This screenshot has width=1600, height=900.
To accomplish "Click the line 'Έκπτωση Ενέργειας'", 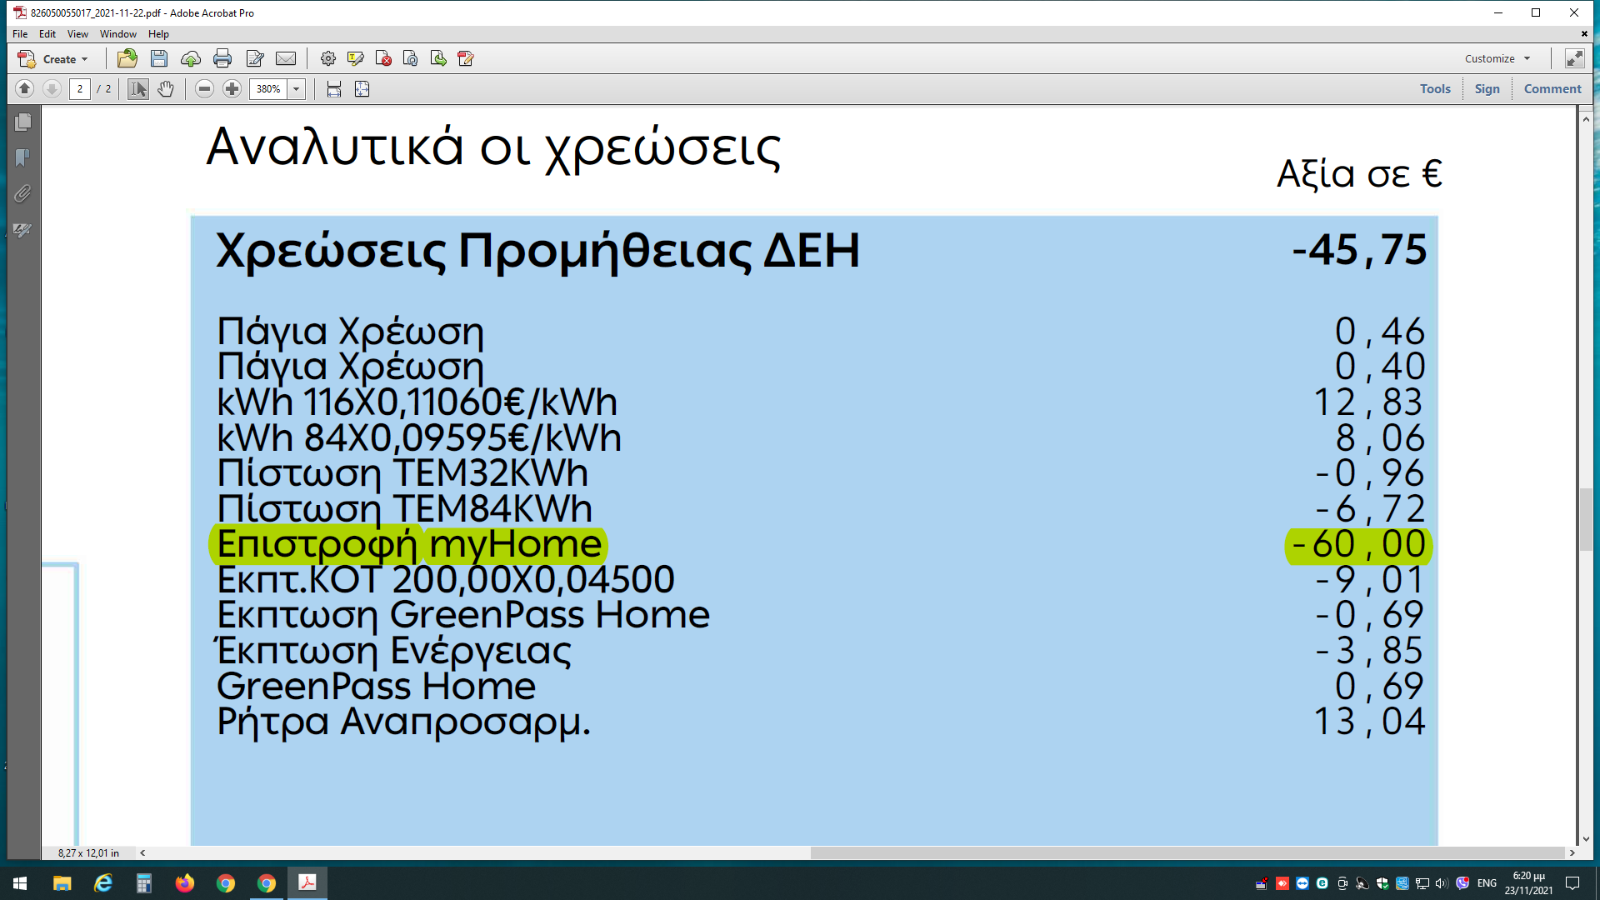I will 394,651.
